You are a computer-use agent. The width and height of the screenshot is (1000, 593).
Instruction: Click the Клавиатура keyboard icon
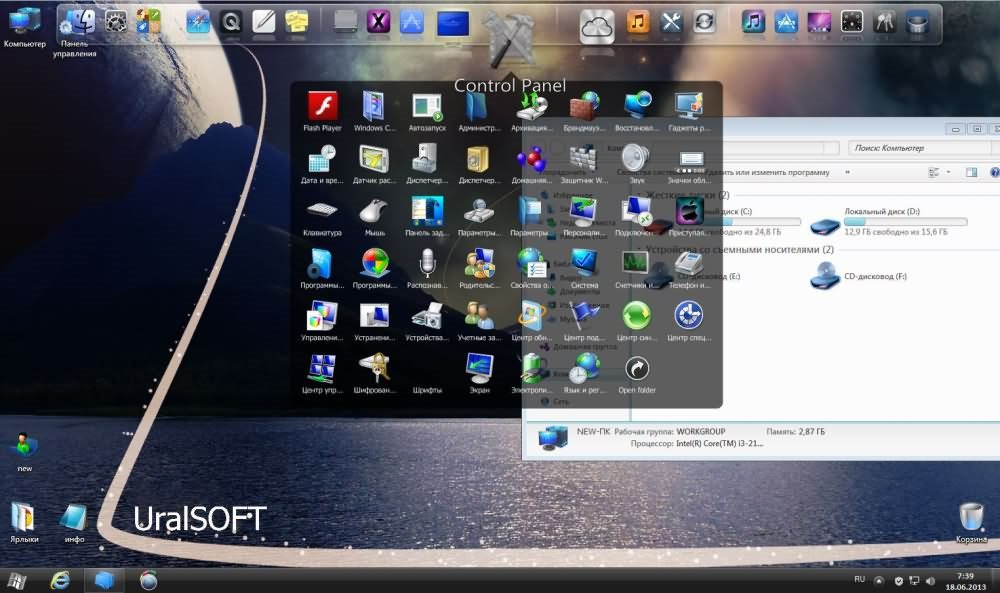(322, 212)
